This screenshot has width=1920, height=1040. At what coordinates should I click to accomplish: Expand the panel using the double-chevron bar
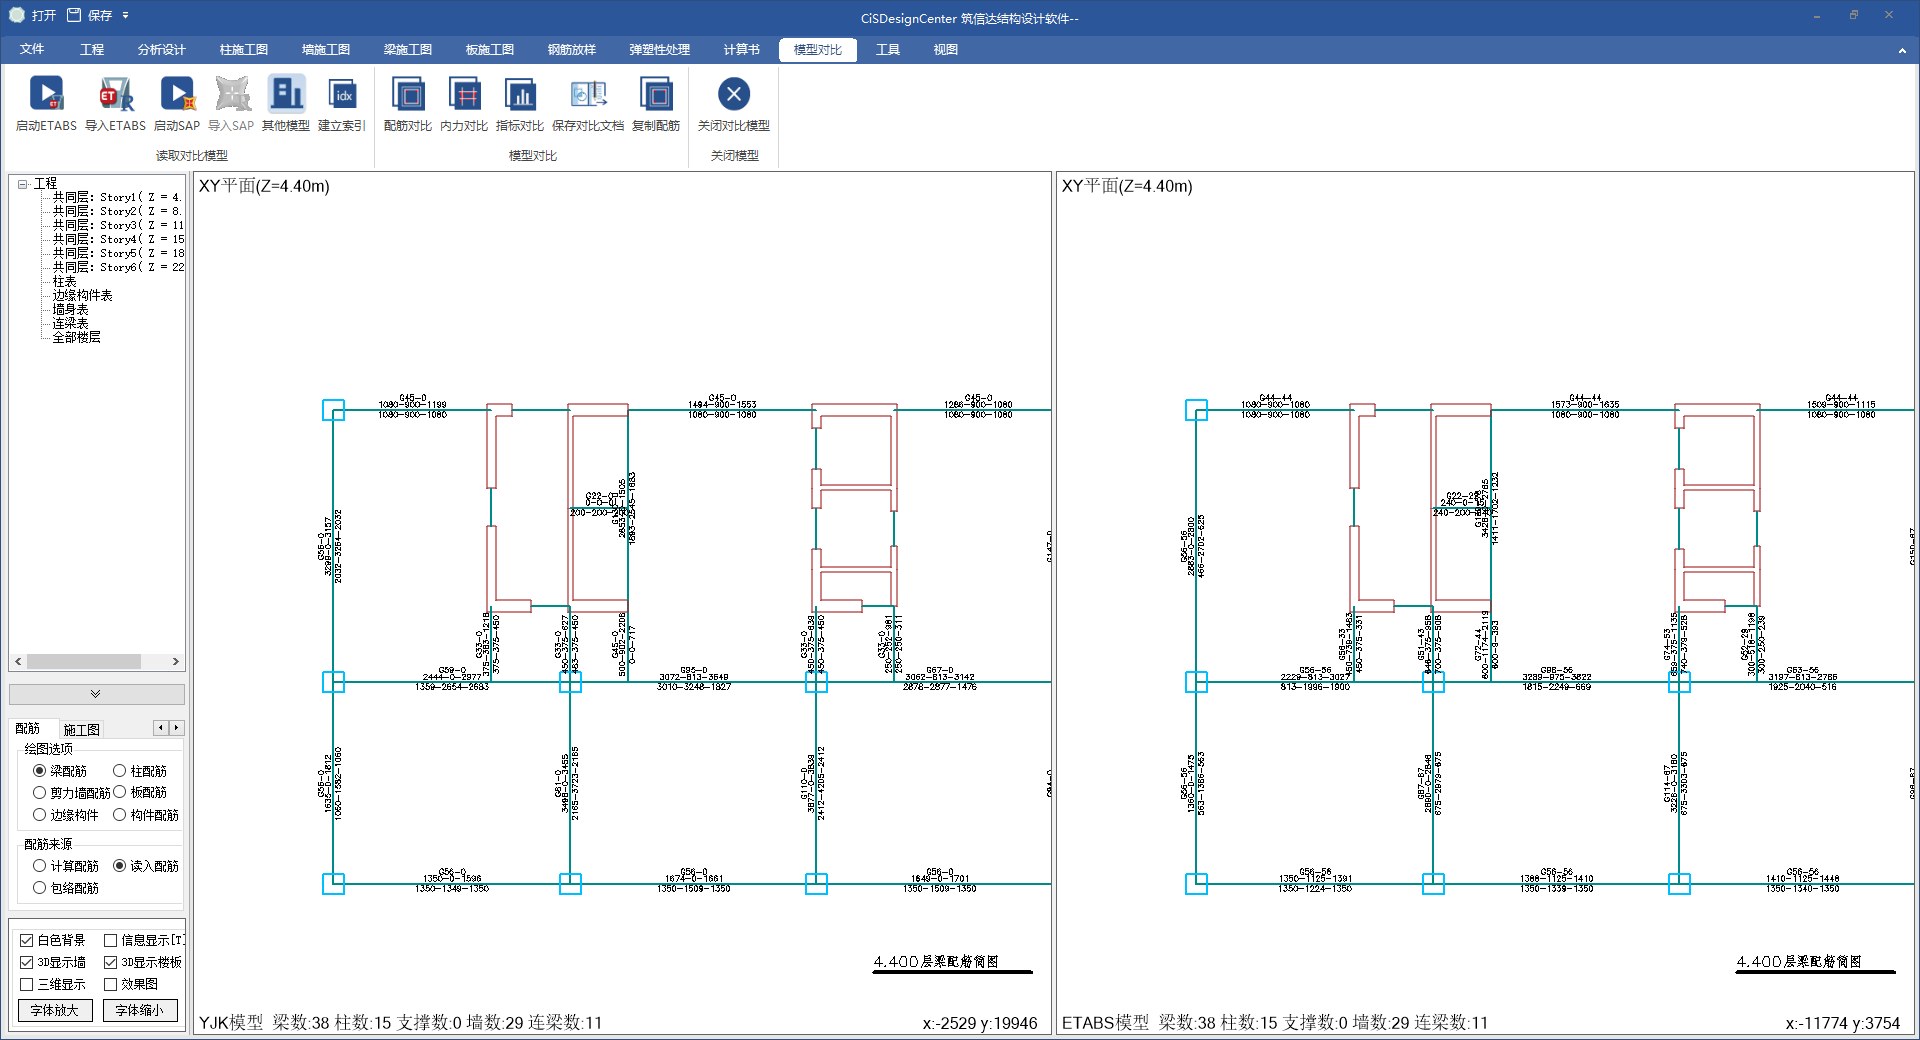[96, 694]
